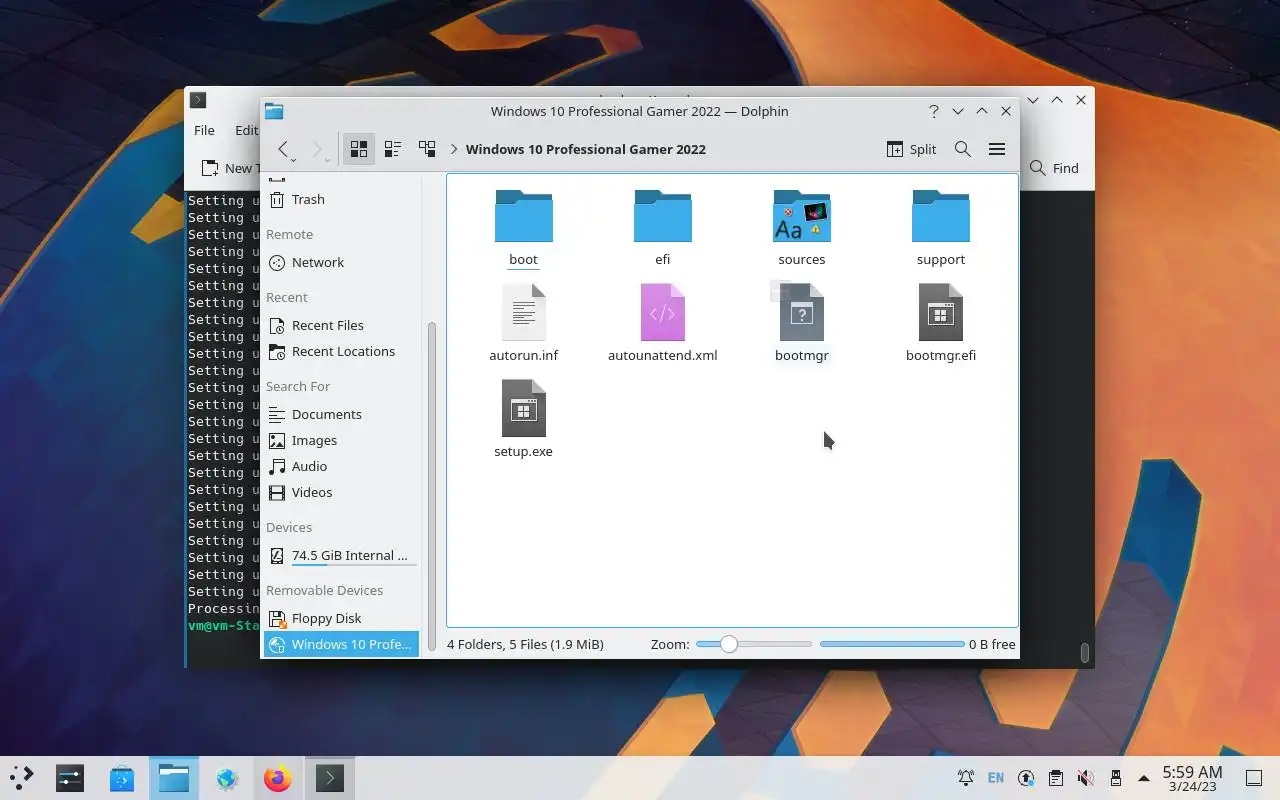Select the Windows 10 Profe... device entry
The image size is (1280, 800).
coord(340,644)
